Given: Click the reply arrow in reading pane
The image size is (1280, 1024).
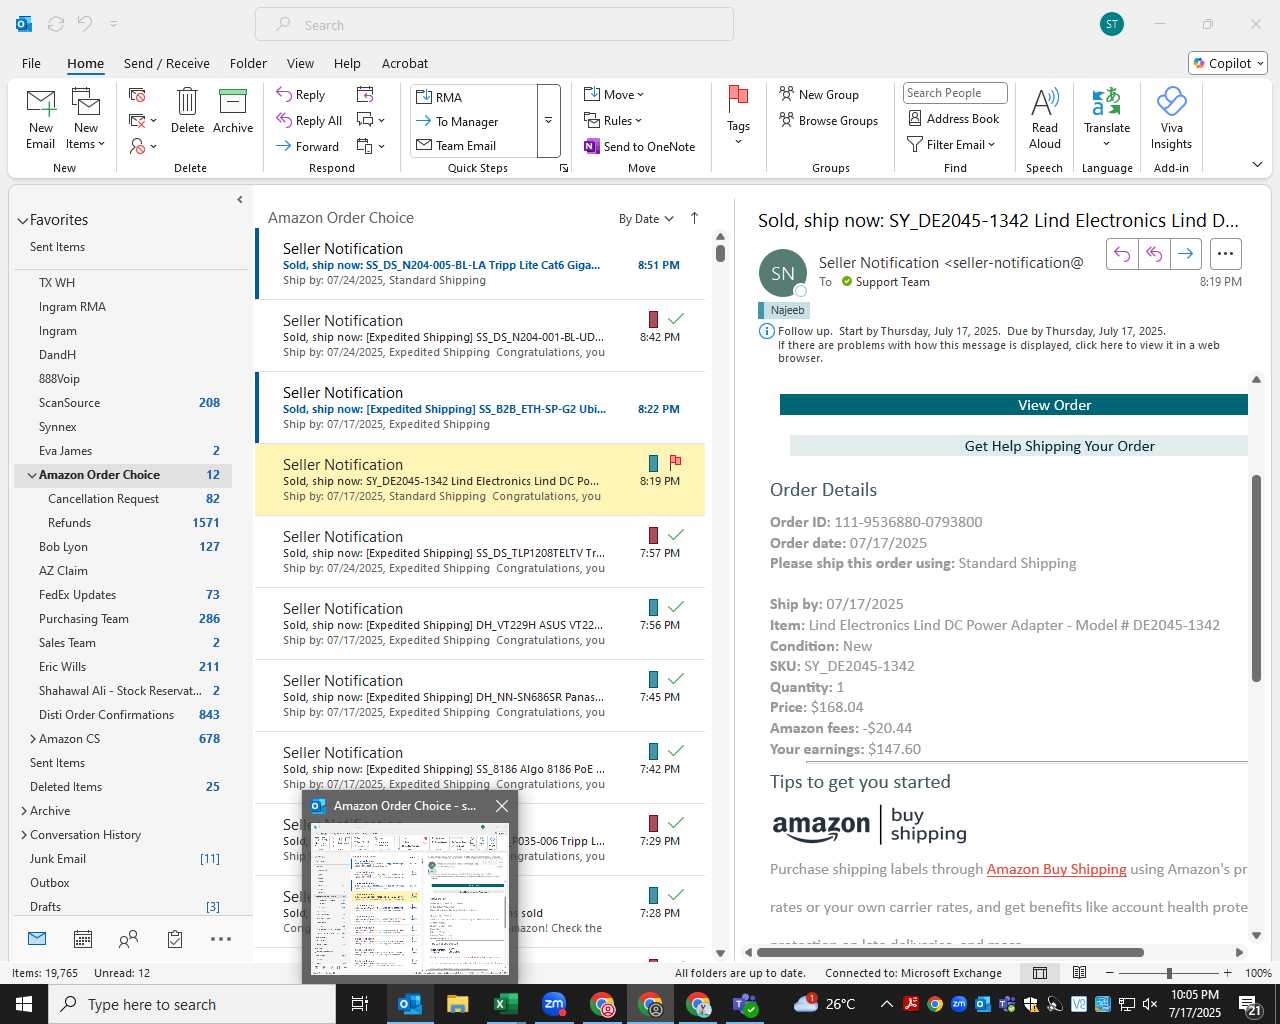Looking at the screenshot, I should pos(1122,254).
